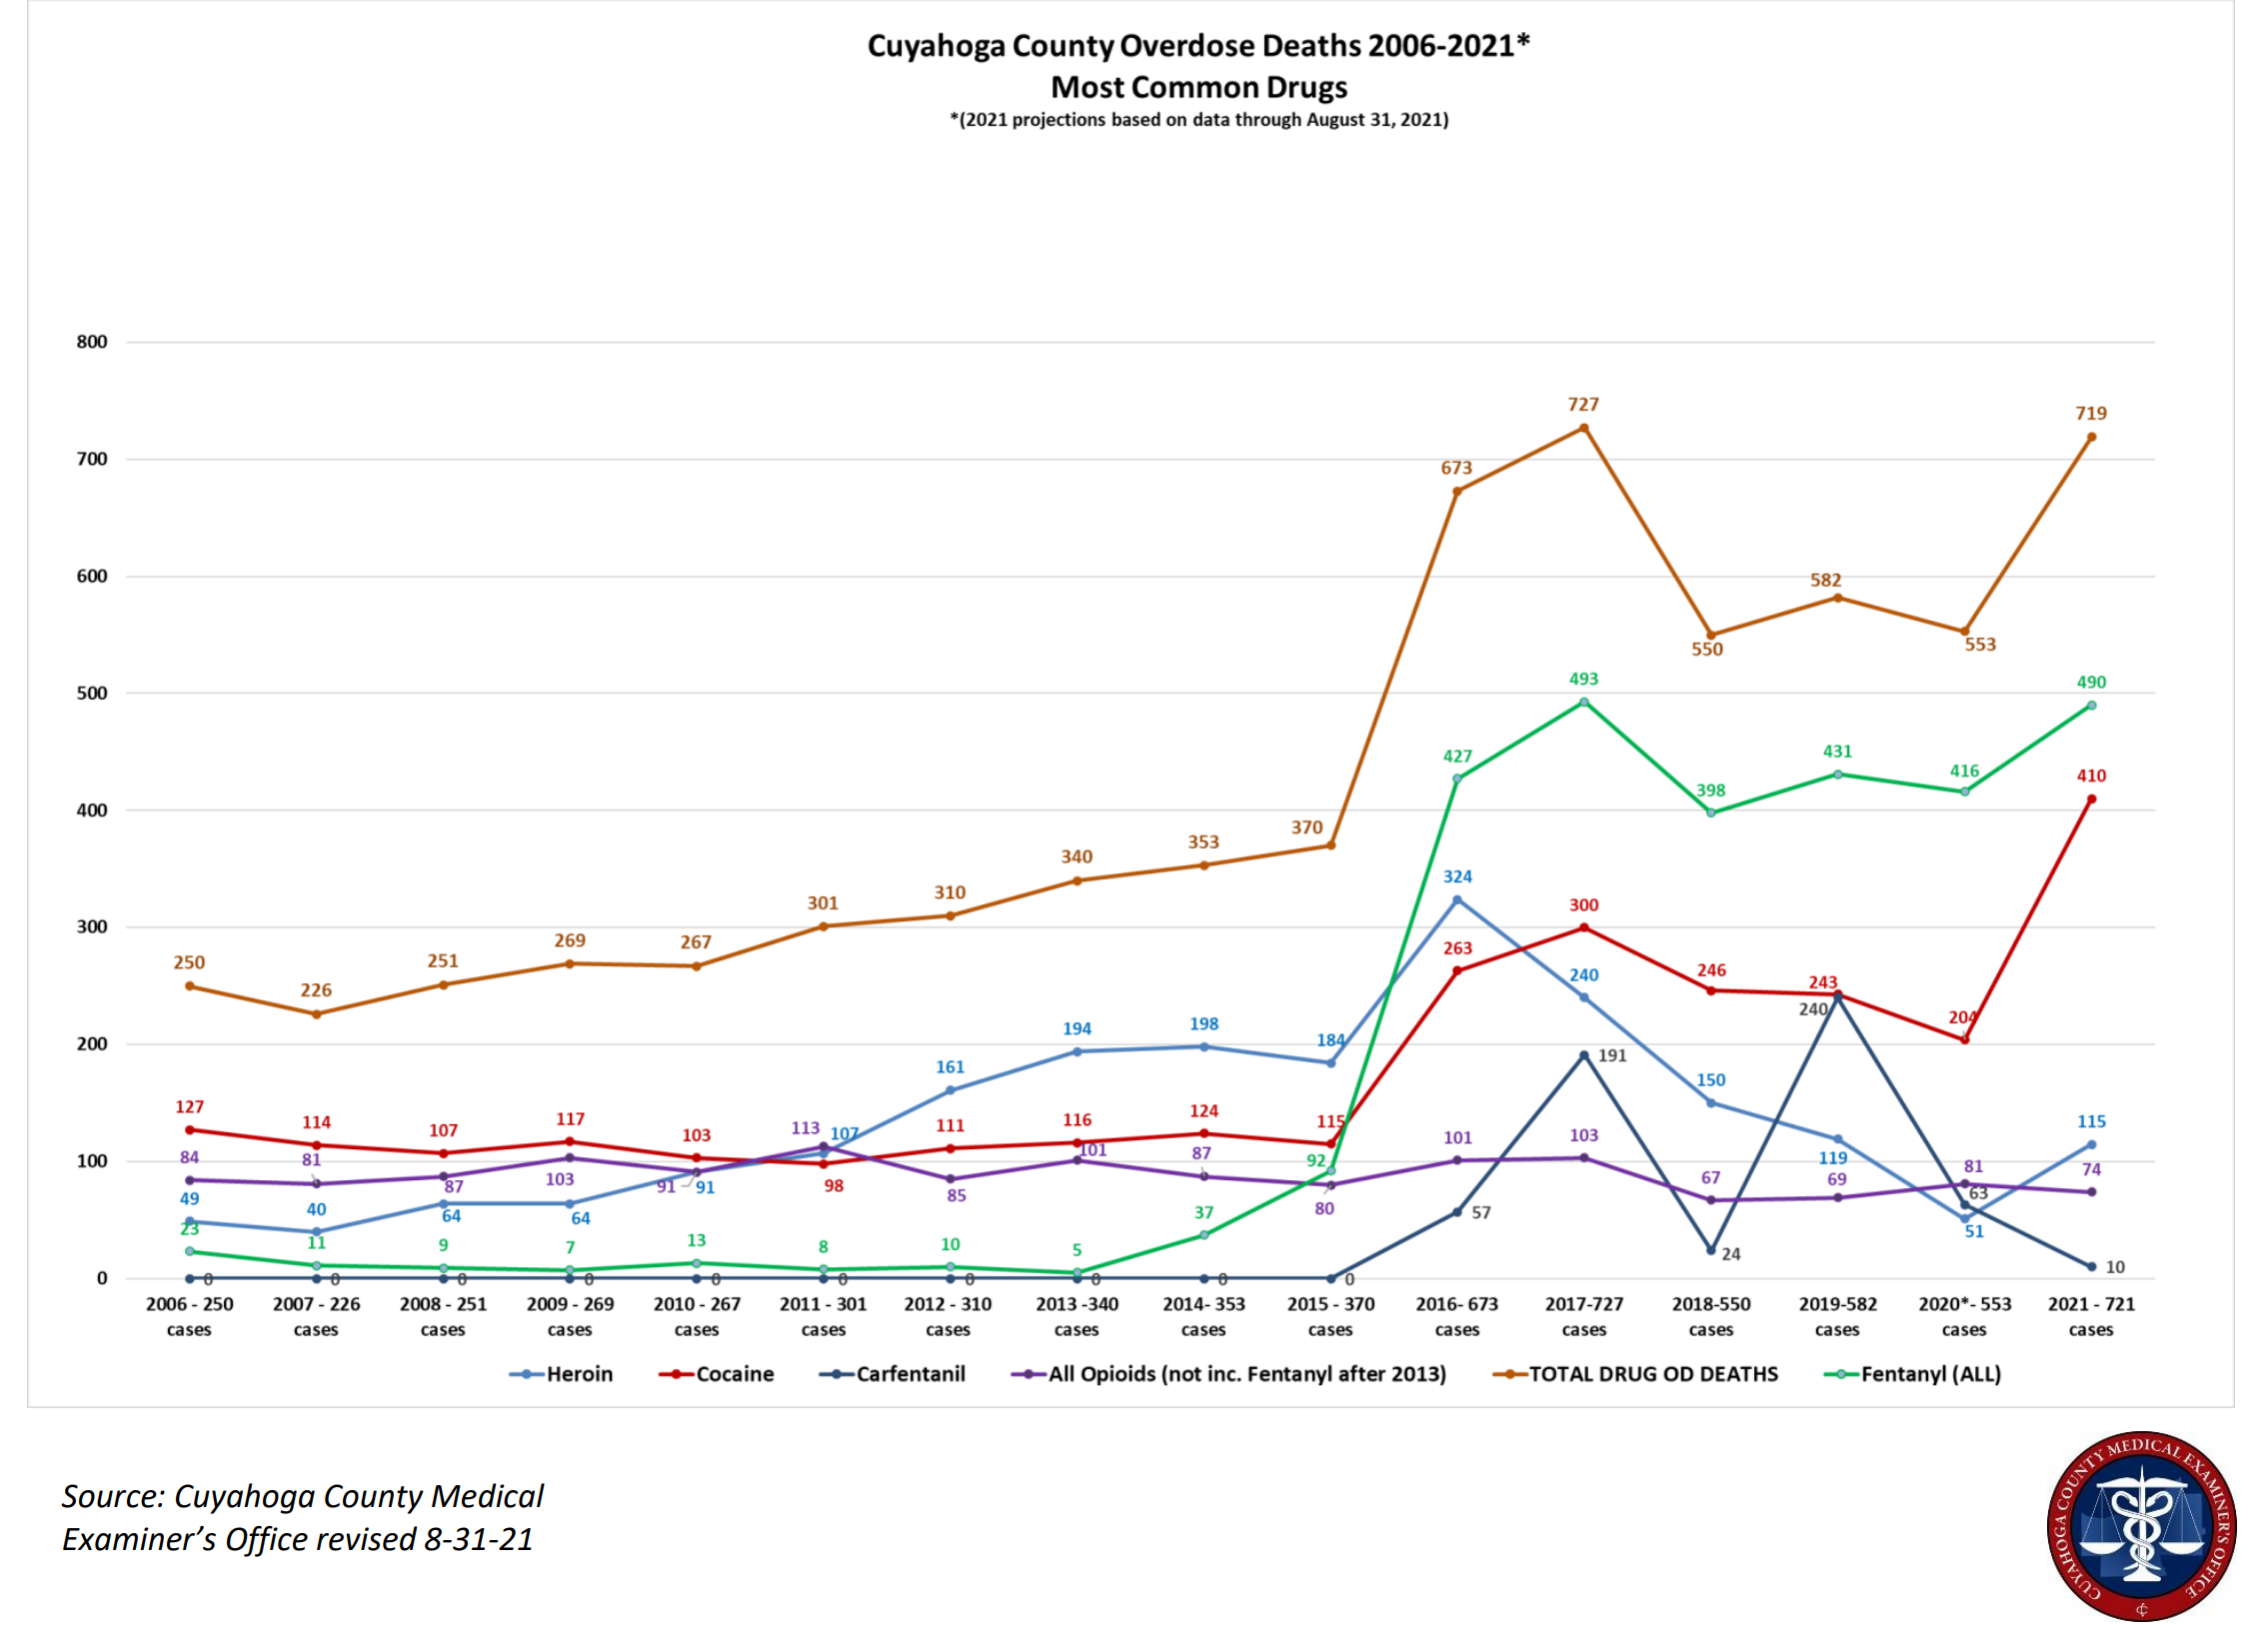Click the 719 total deaths data label
This screenshot has width=2268, height=1643.
tap(2091, 413)
